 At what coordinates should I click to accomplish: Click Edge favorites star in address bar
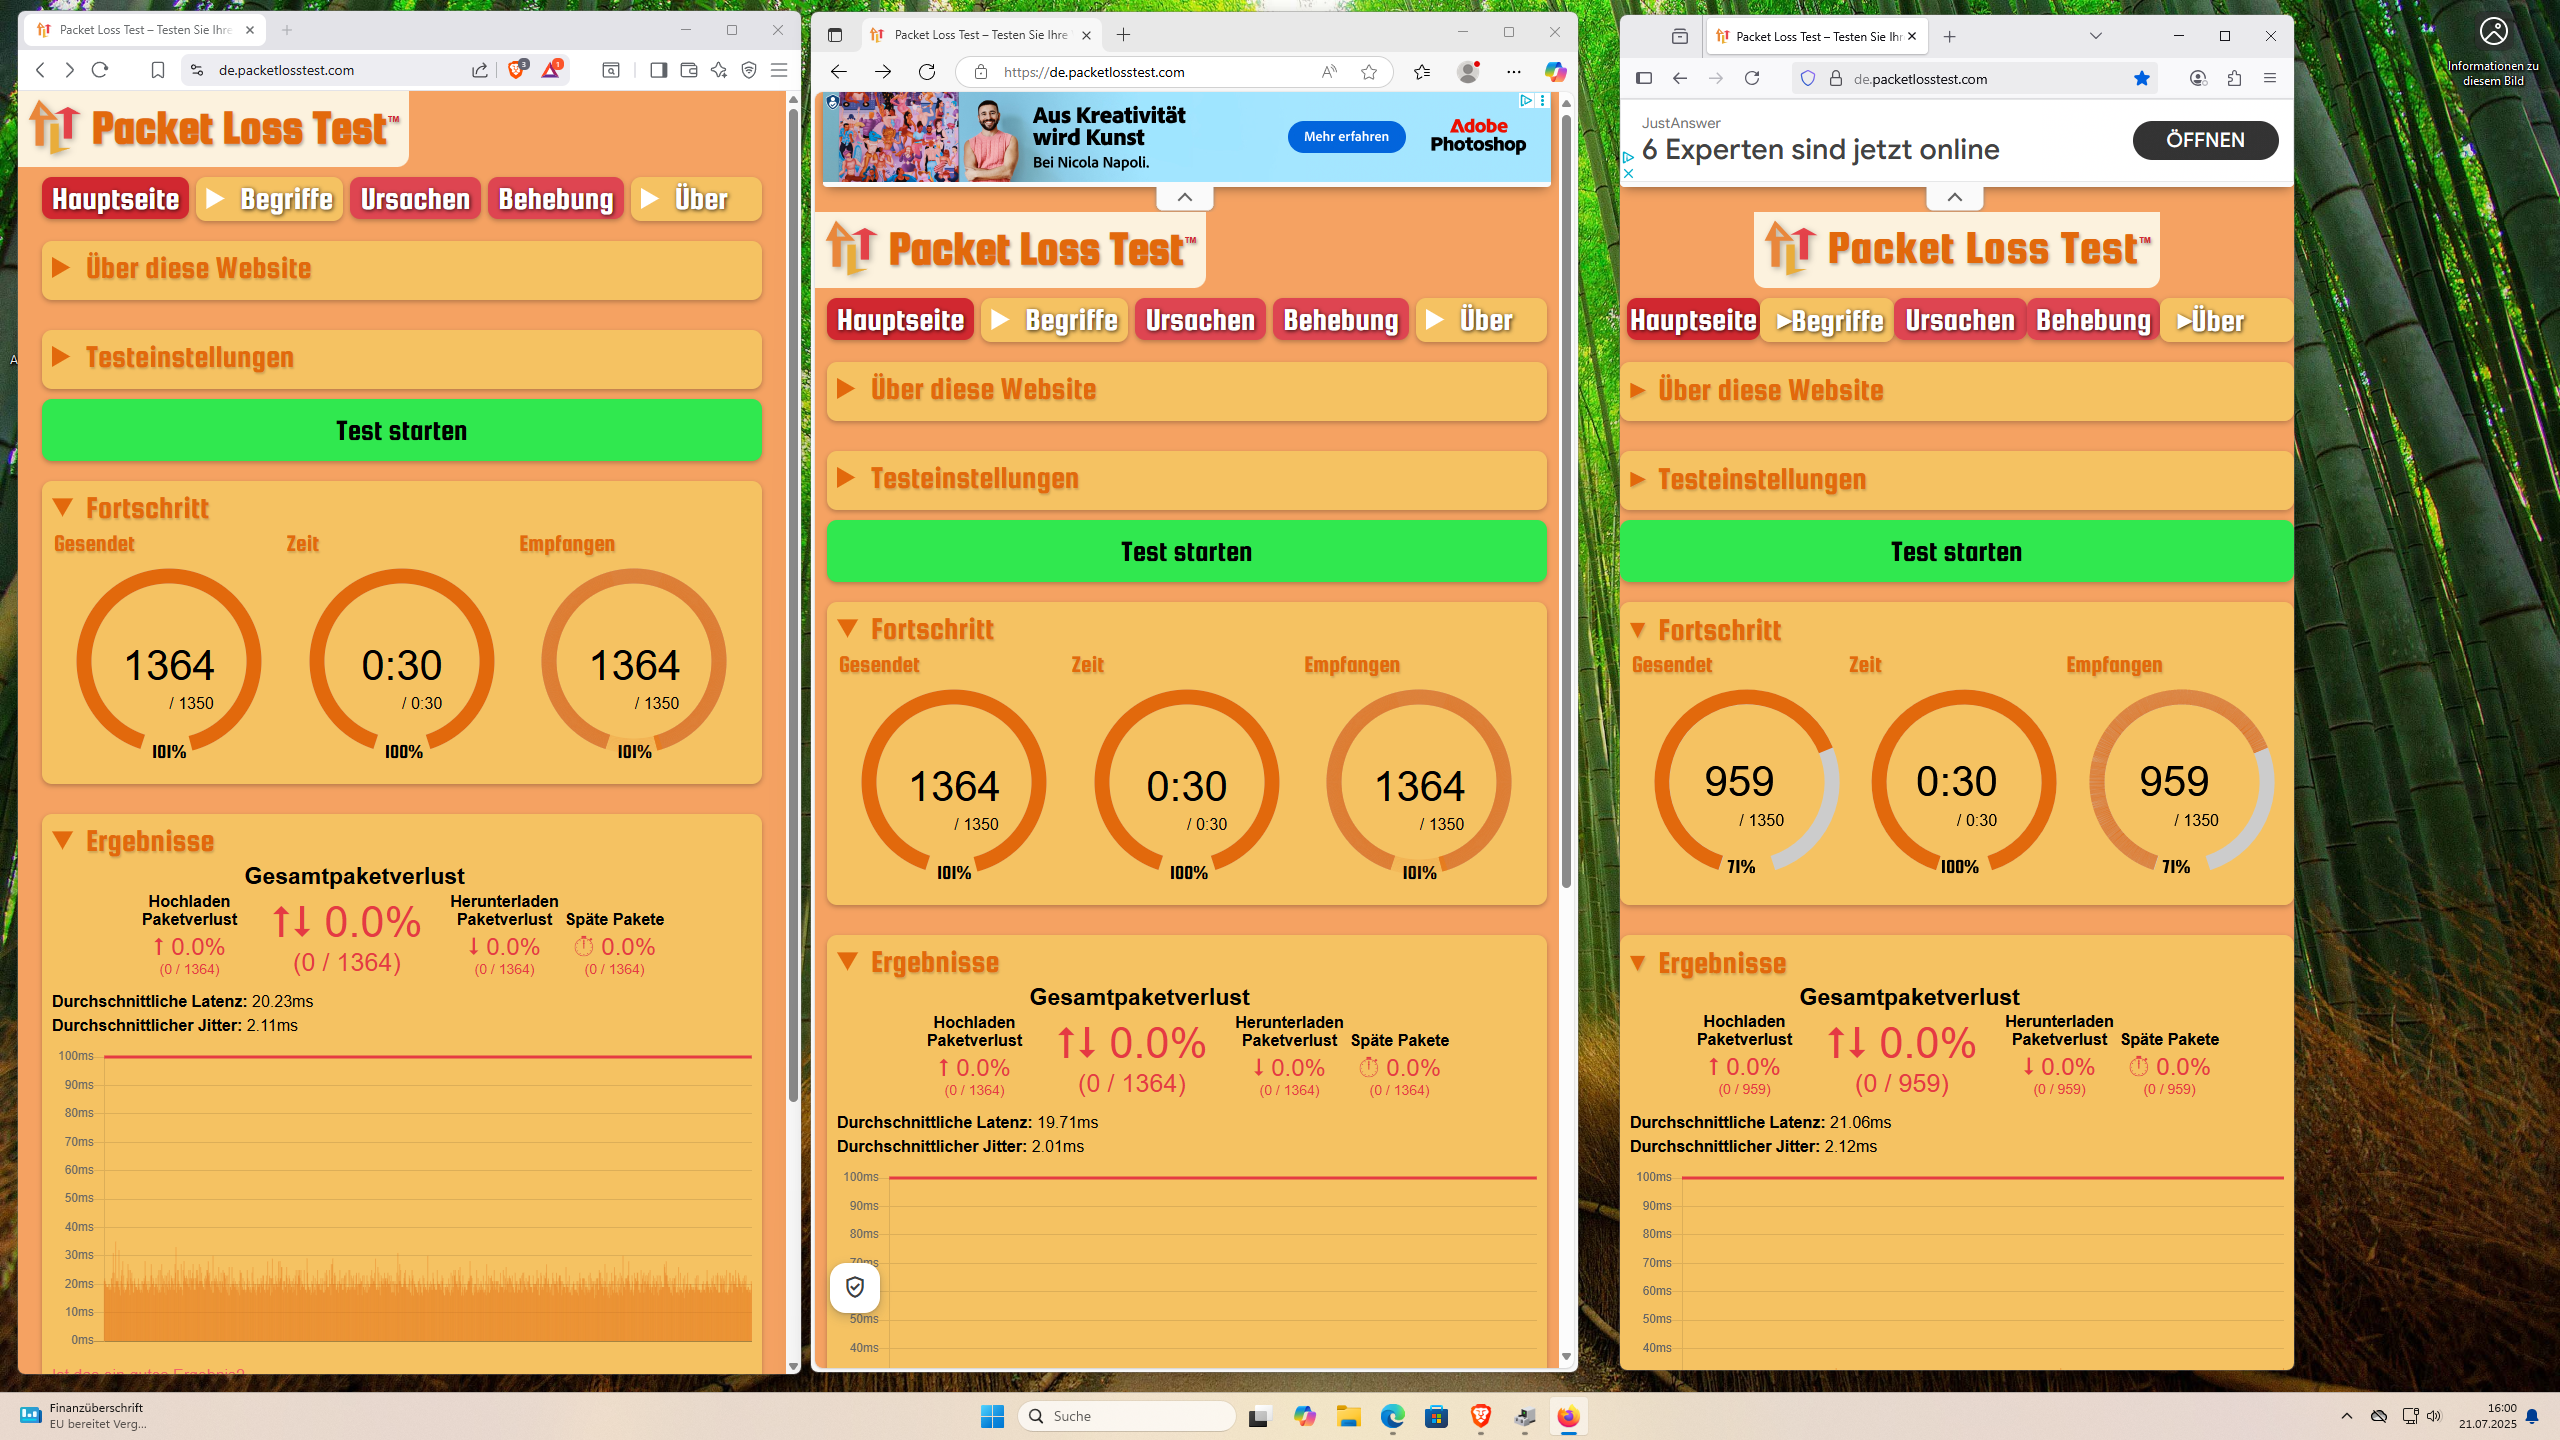pos(1369,72)
